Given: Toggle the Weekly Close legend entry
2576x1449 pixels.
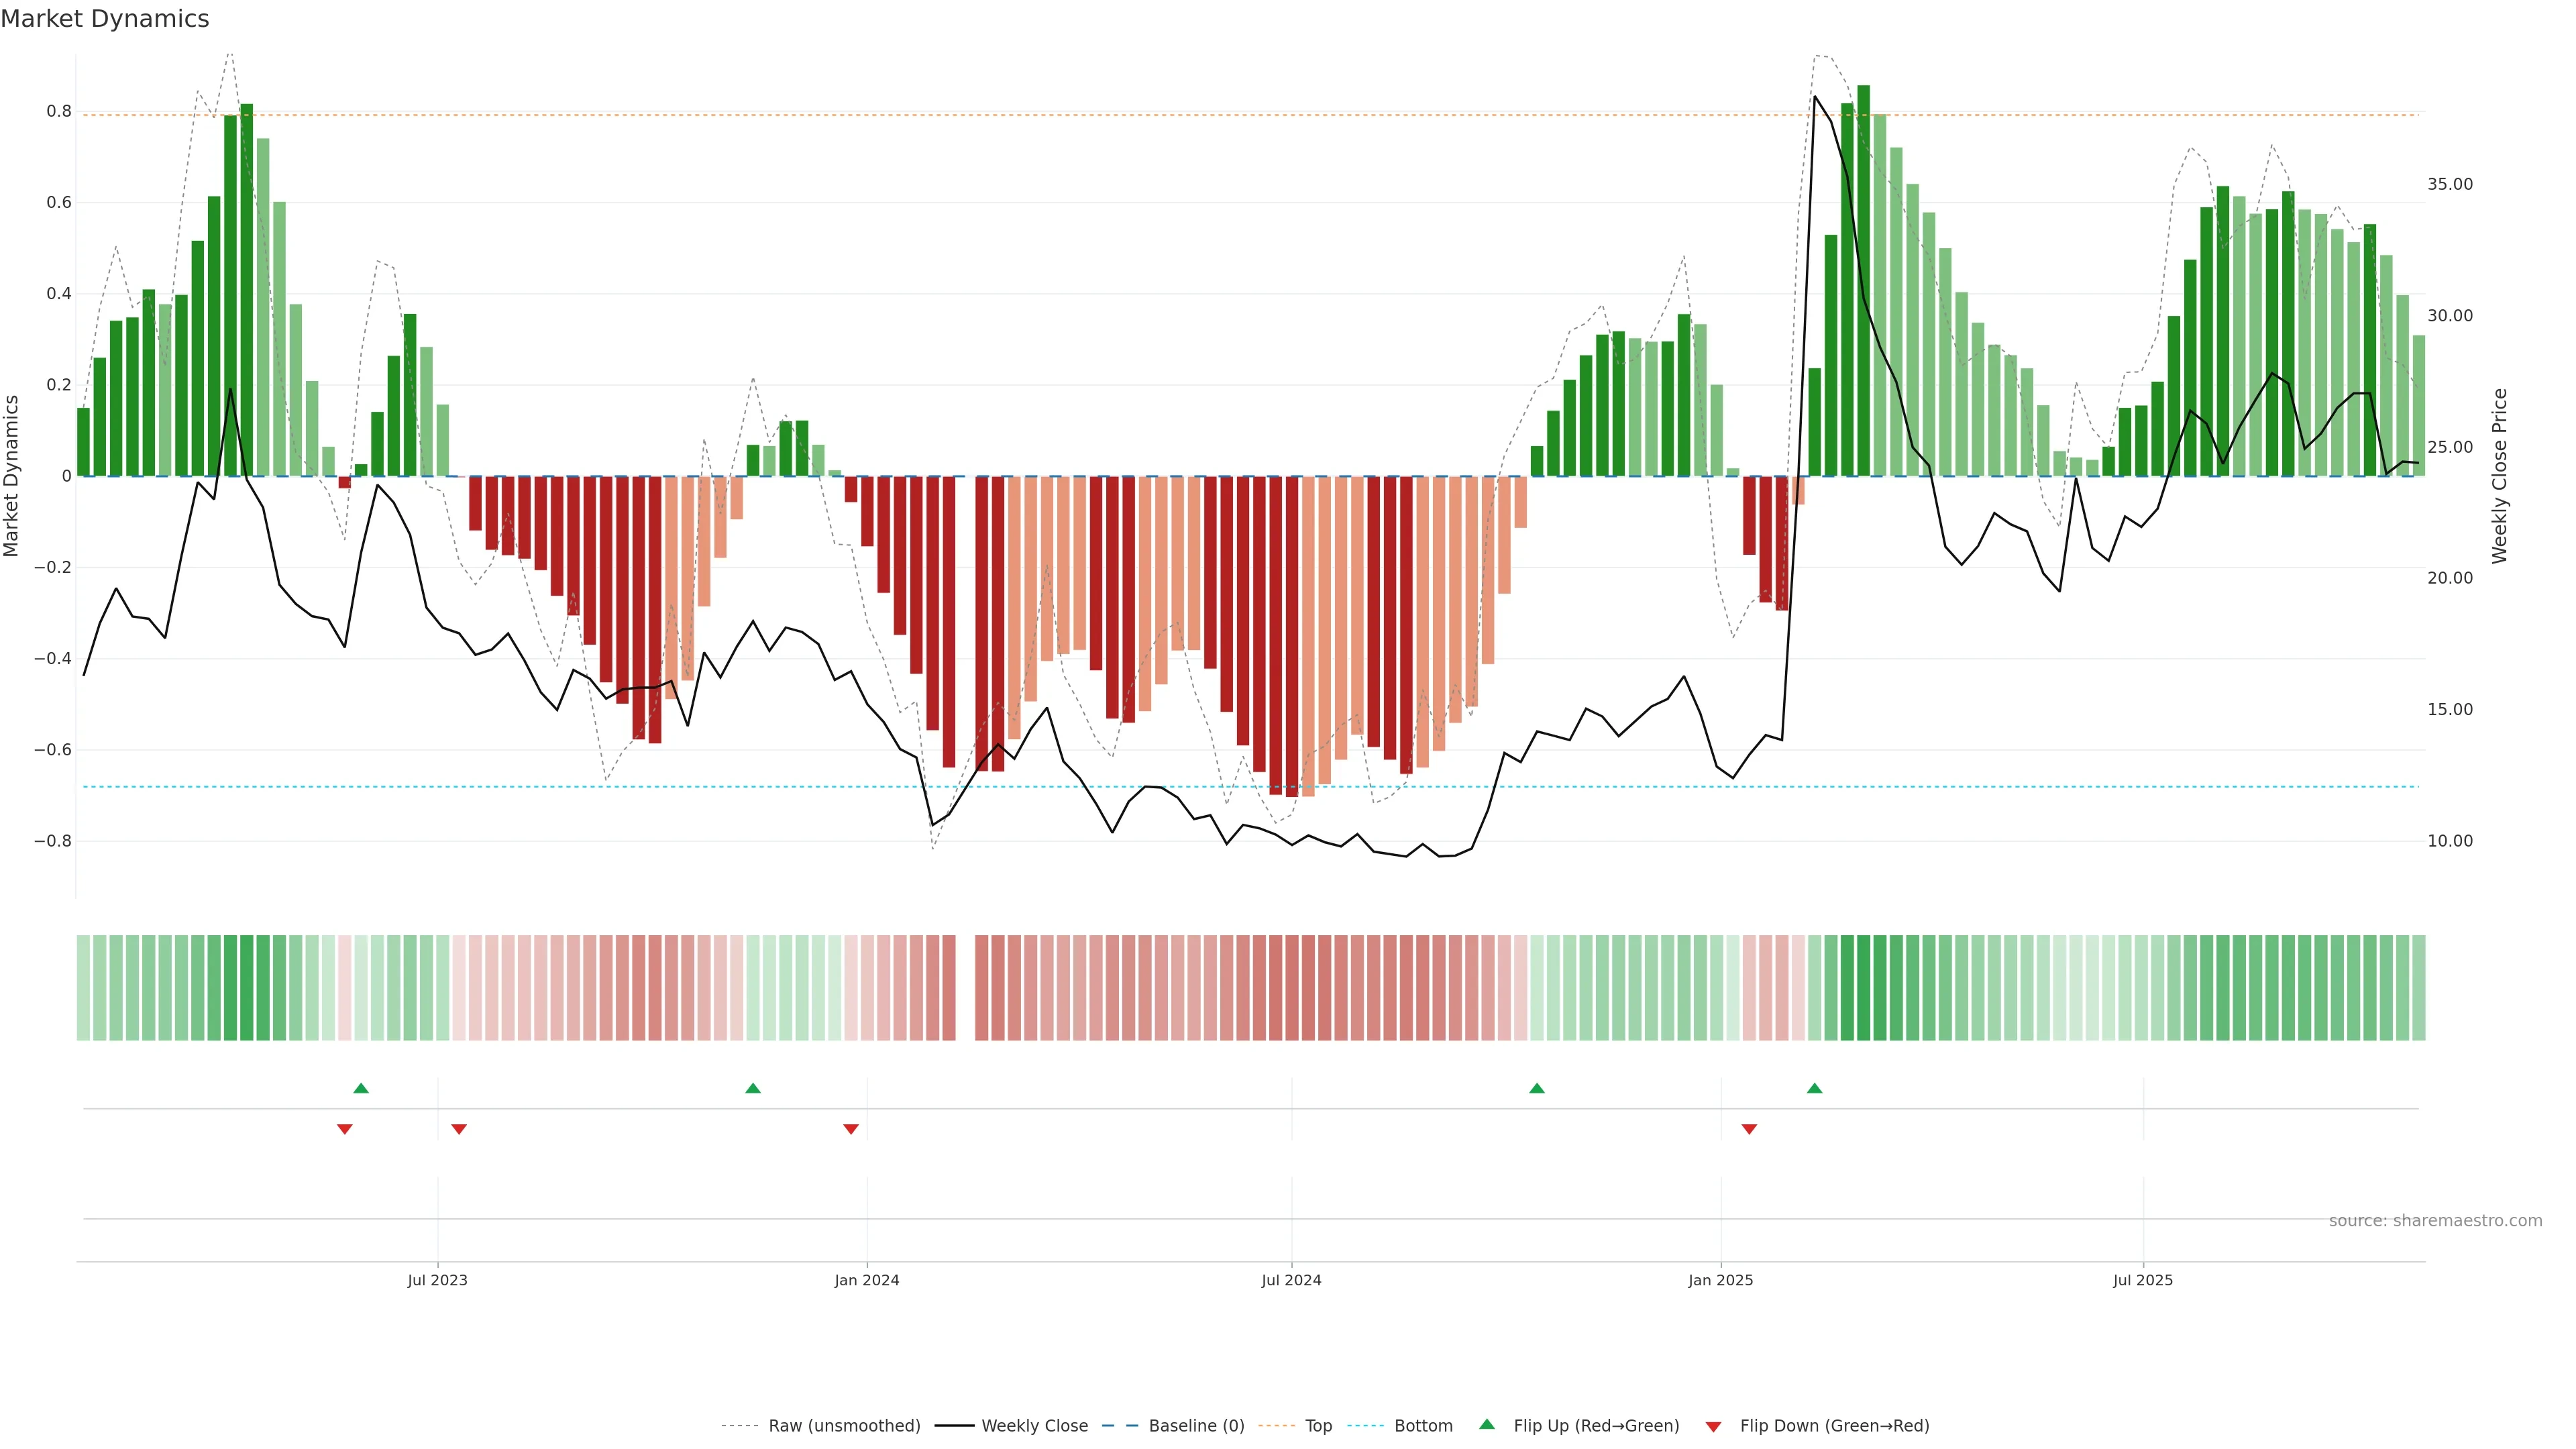Looking at the screenshot, I should 1034,1426.
